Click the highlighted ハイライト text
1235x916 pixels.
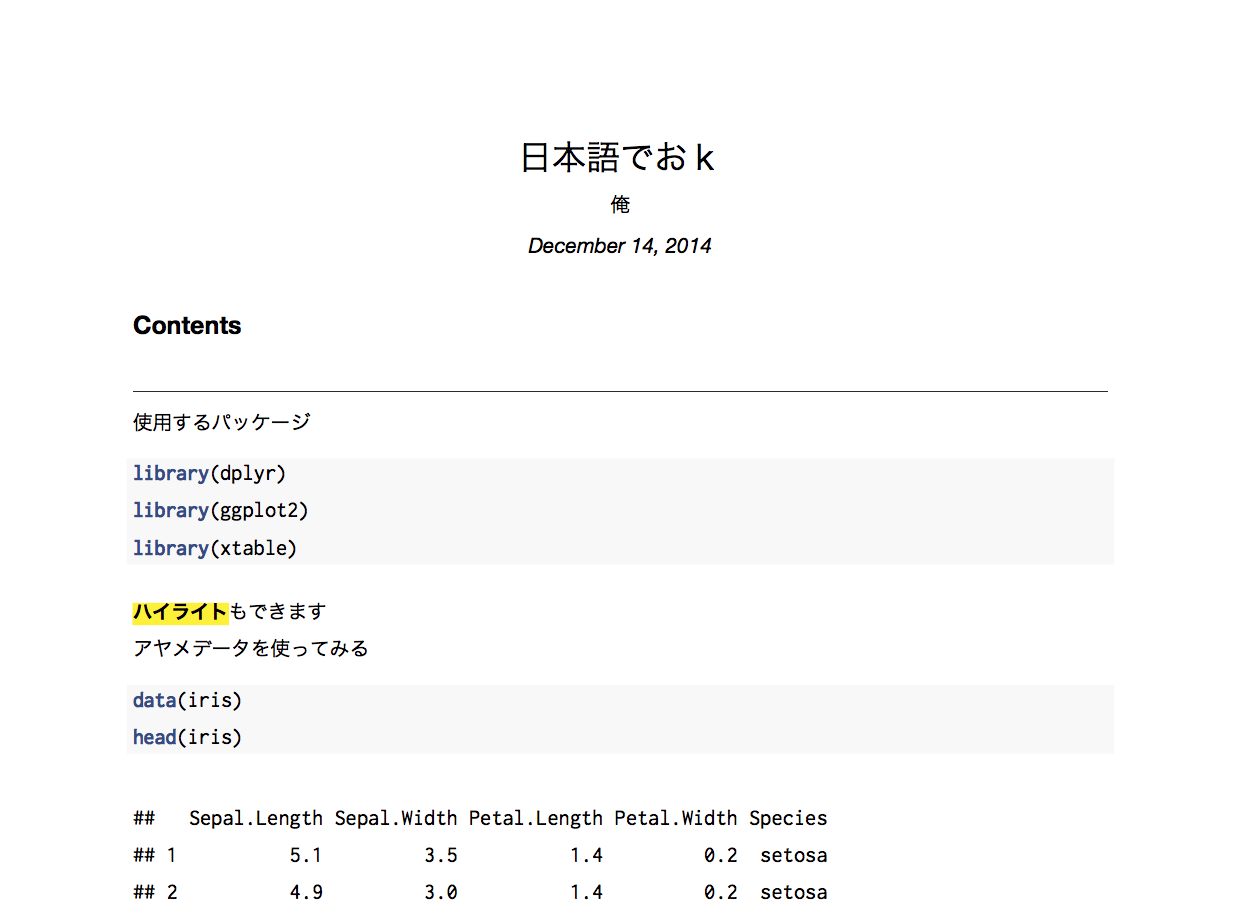[x=180, y=611]
